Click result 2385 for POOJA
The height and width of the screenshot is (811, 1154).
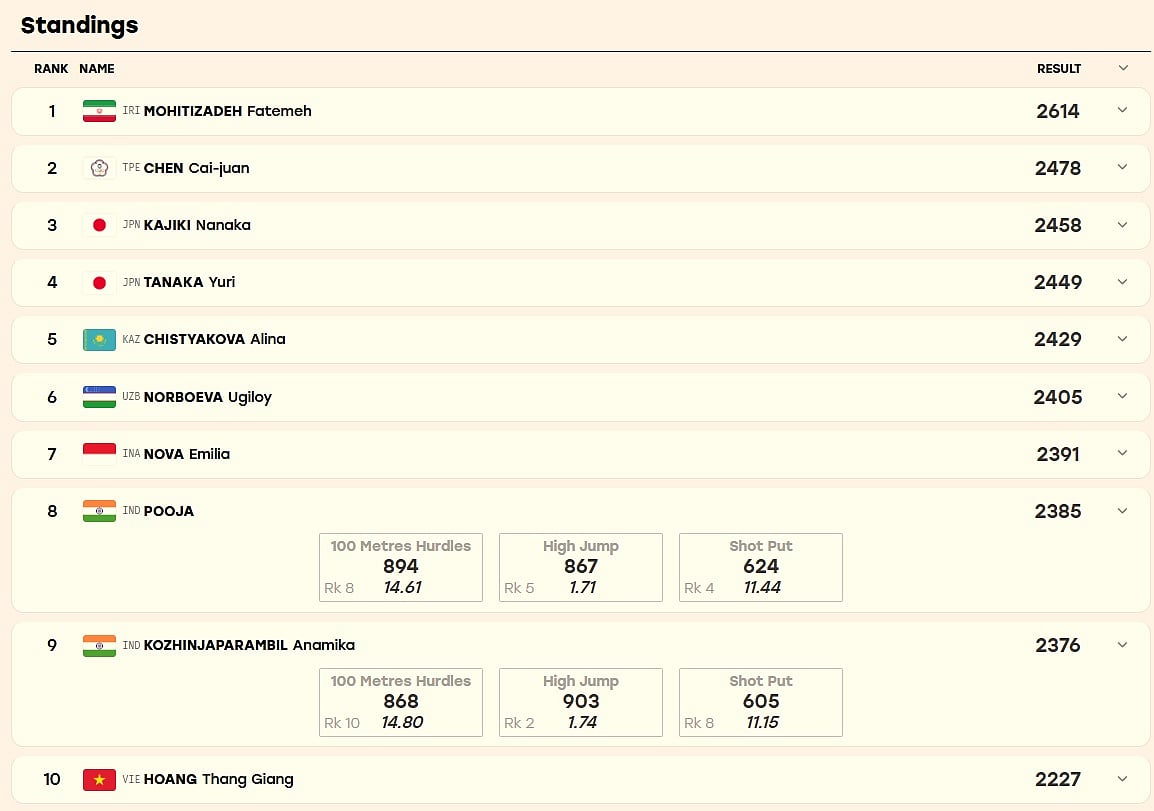click(x=1058, y=511)
